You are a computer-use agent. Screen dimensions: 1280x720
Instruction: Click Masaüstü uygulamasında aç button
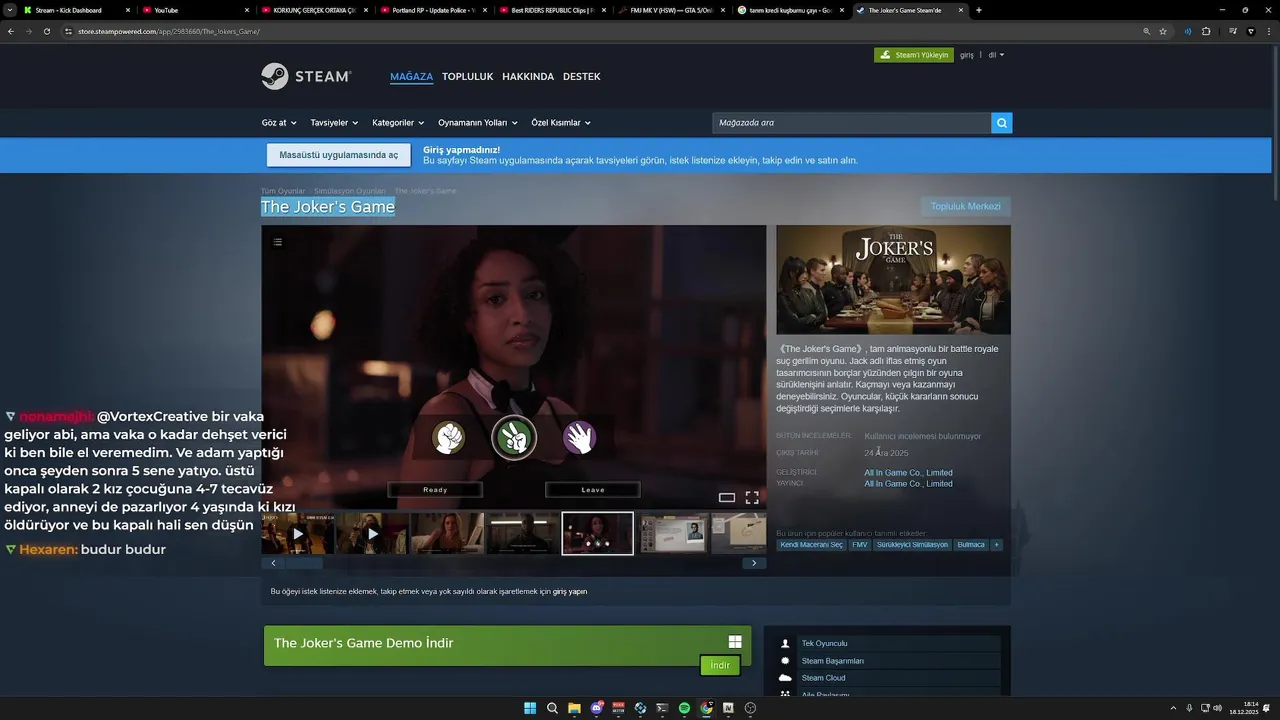pyautogui.click(x=339, y=155)
